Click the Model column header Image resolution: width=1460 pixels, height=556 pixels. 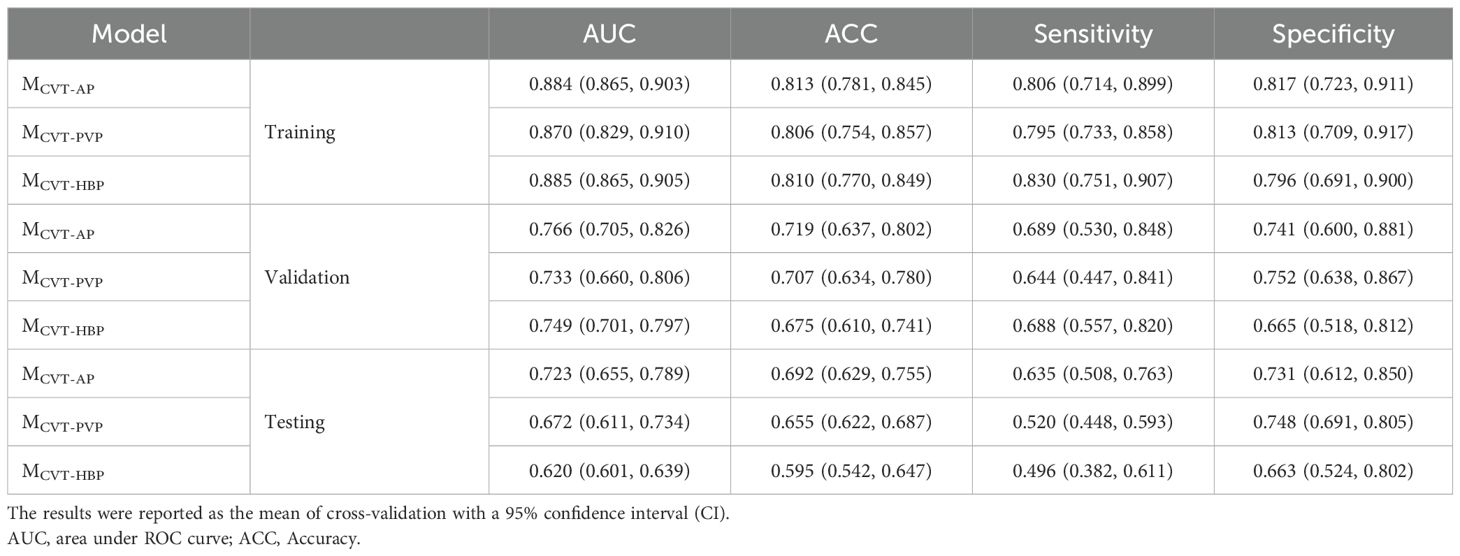coord(127,34)
